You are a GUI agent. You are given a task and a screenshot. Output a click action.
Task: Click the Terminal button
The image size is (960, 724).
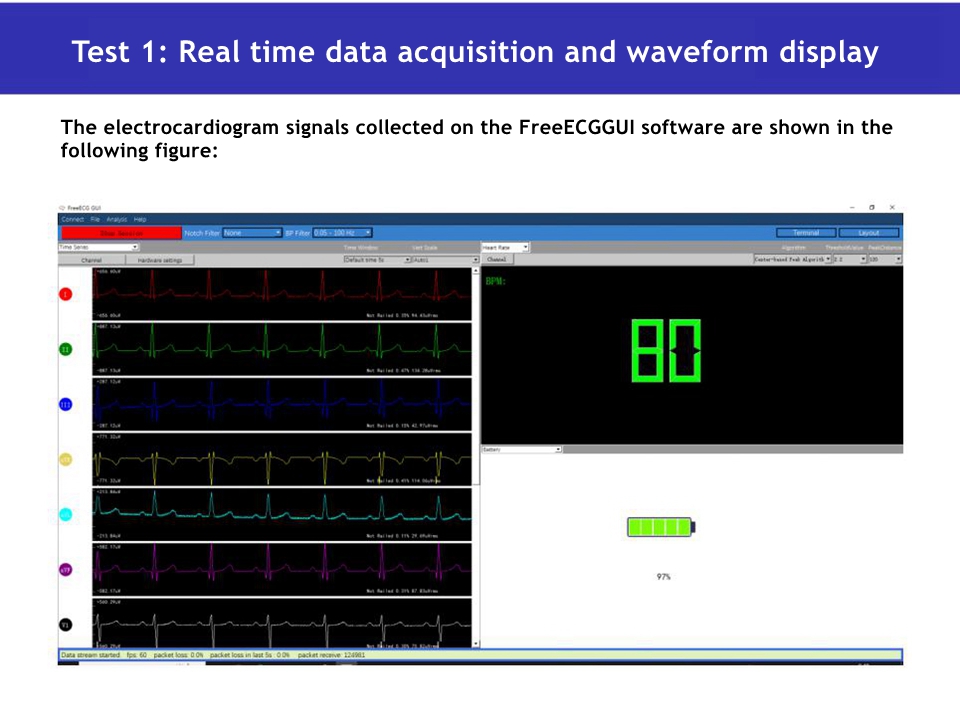(806, 233)
